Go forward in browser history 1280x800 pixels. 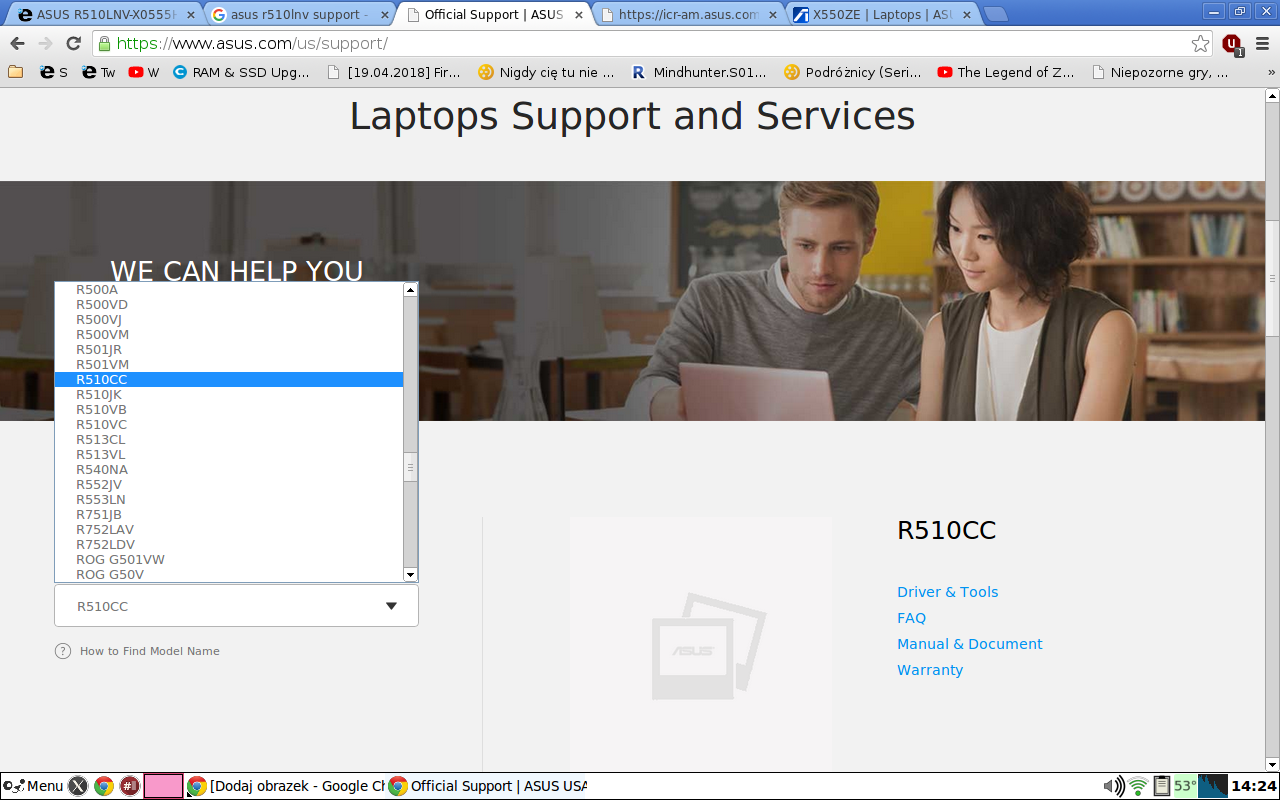click(x=45, y=44)
